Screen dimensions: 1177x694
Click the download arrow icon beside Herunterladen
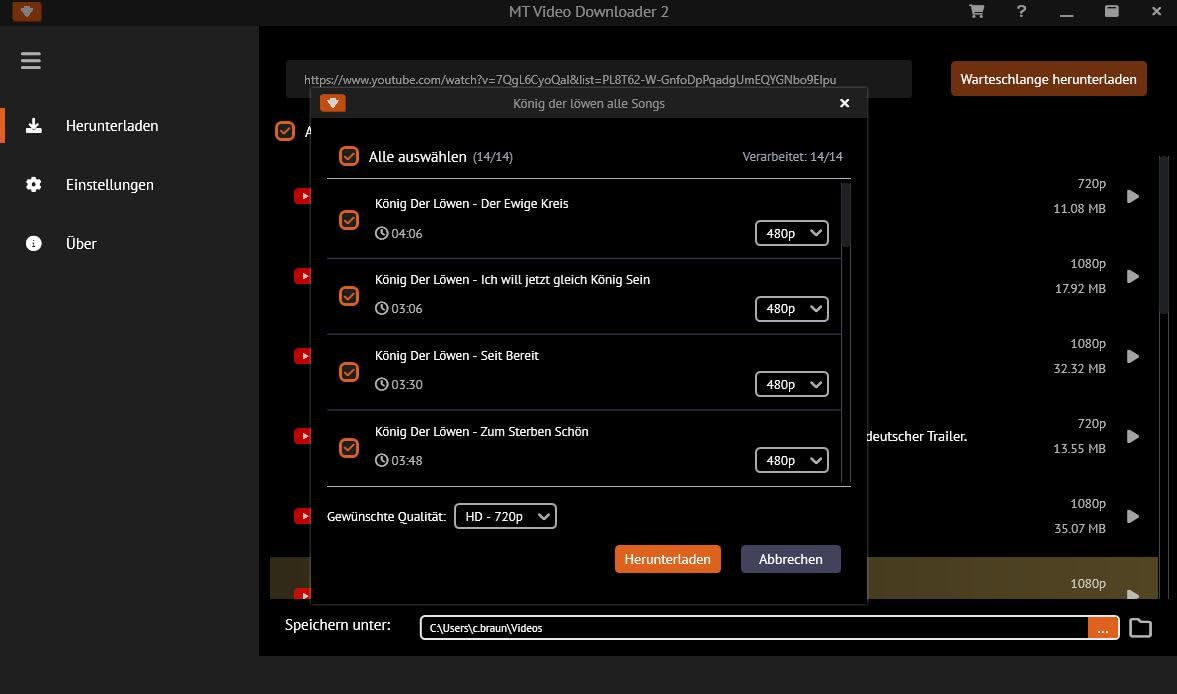(34, 125)
